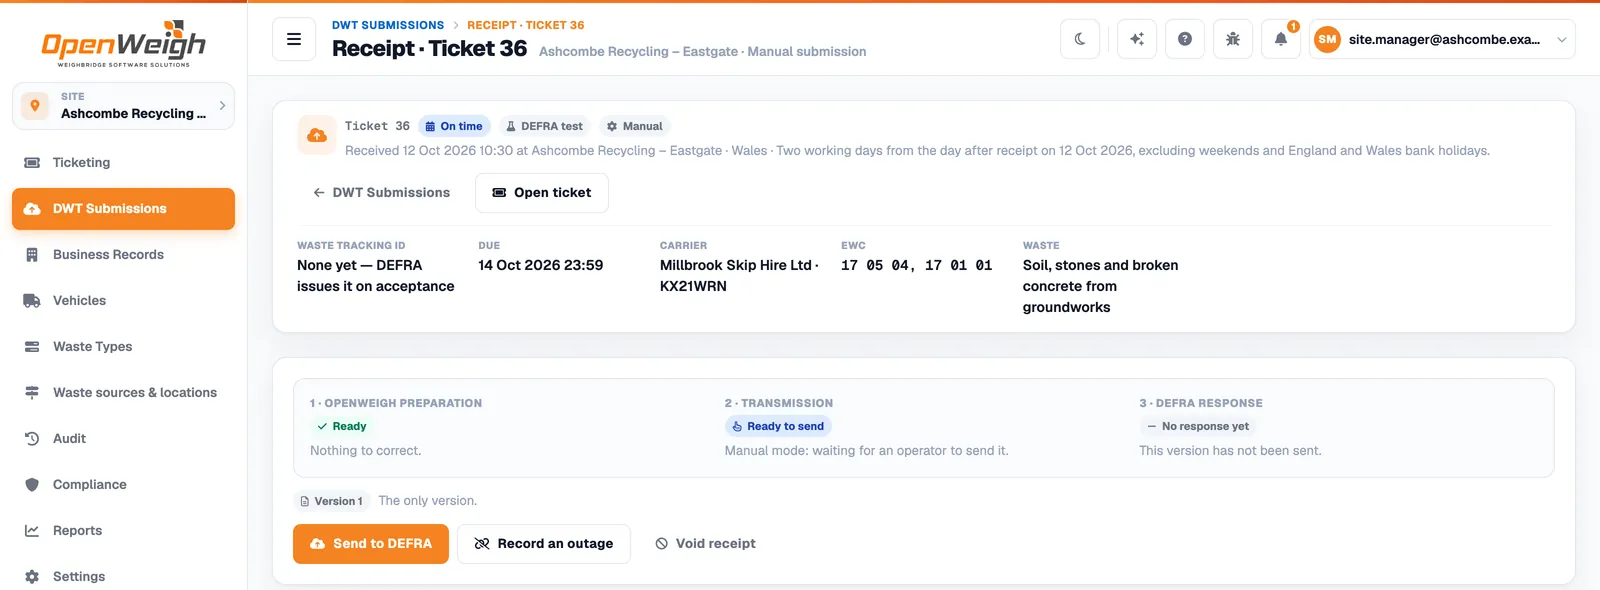Click EWC codes 17 05 04, 17 01 01
Viewport: 1600px width, 590px height.
[x=917, y=265]
